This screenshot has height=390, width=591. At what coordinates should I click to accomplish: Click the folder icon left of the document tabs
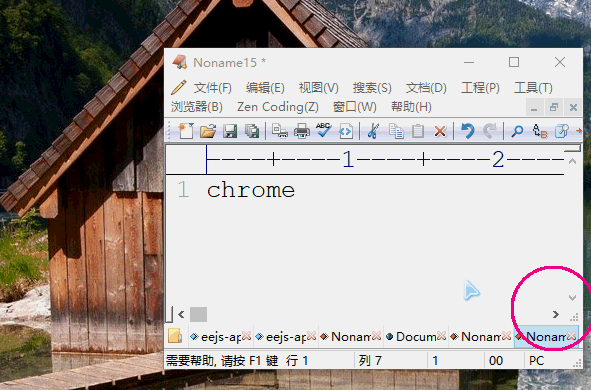pos(175,336)
